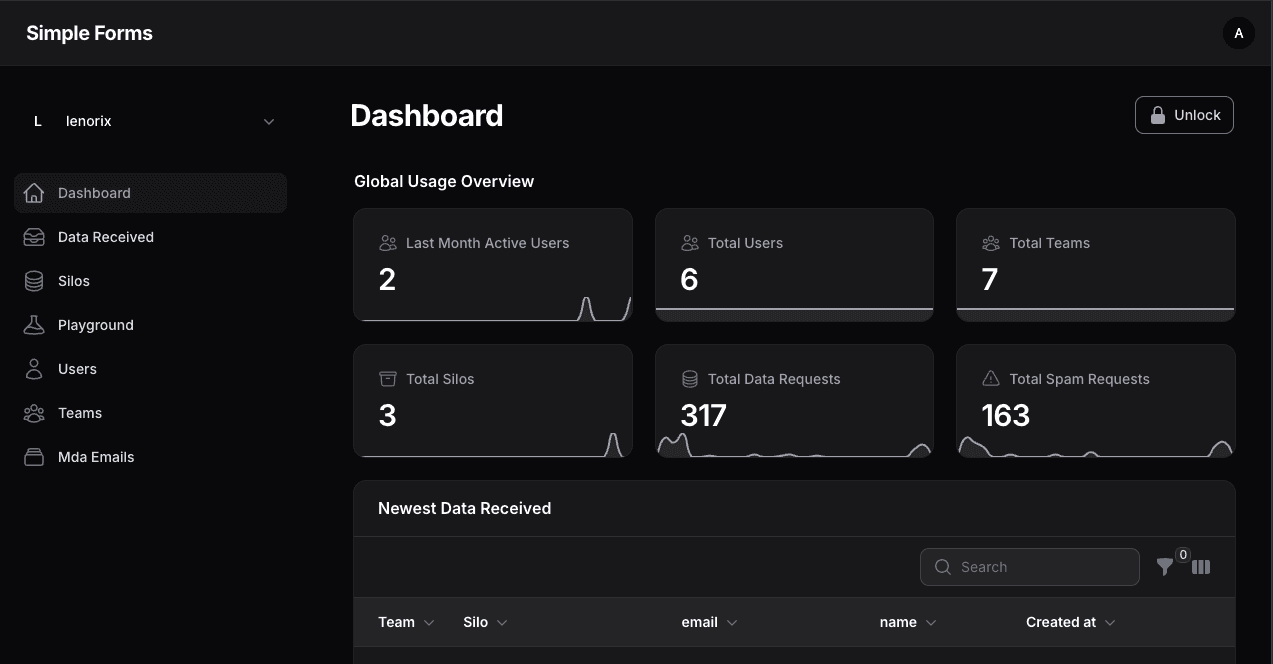The image size is (1273, 664).
Task: Click the Total Data Requests card
Action: pos(794,401)
